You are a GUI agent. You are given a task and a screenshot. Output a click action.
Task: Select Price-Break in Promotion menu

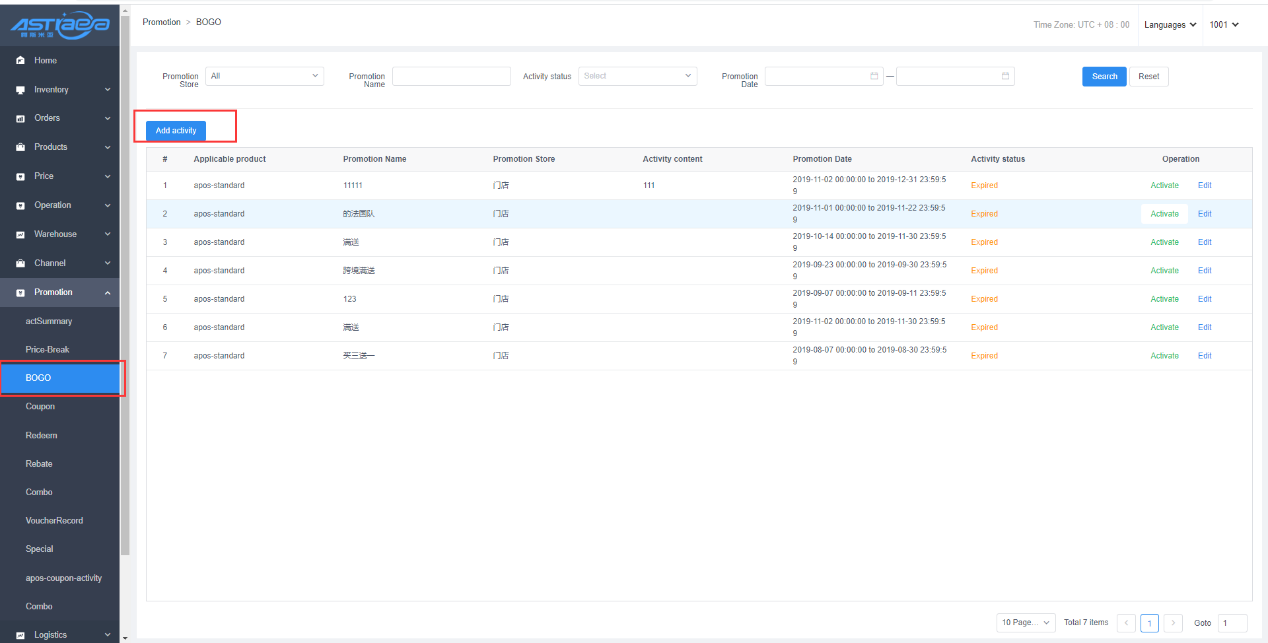47,350
